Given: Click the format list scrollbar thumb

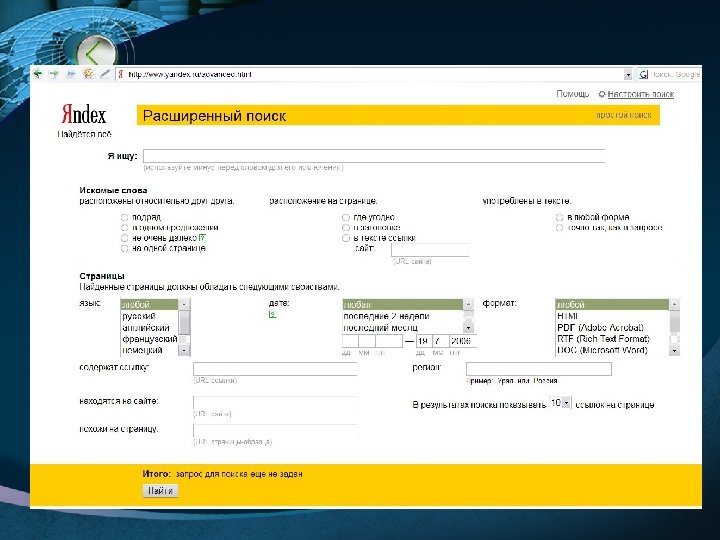Looking at the screenshot, I should [674, 320].
